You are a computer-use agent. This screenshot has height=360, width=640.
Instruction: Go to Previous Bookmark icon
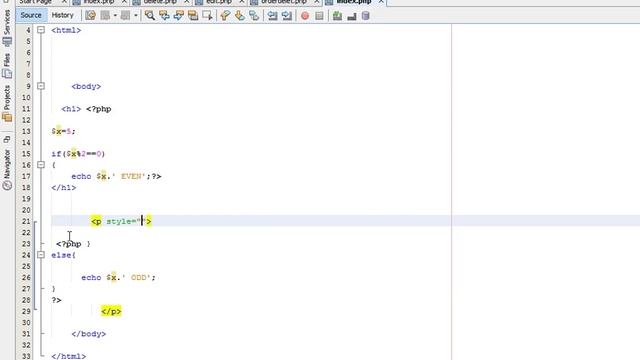click(225, 16)
